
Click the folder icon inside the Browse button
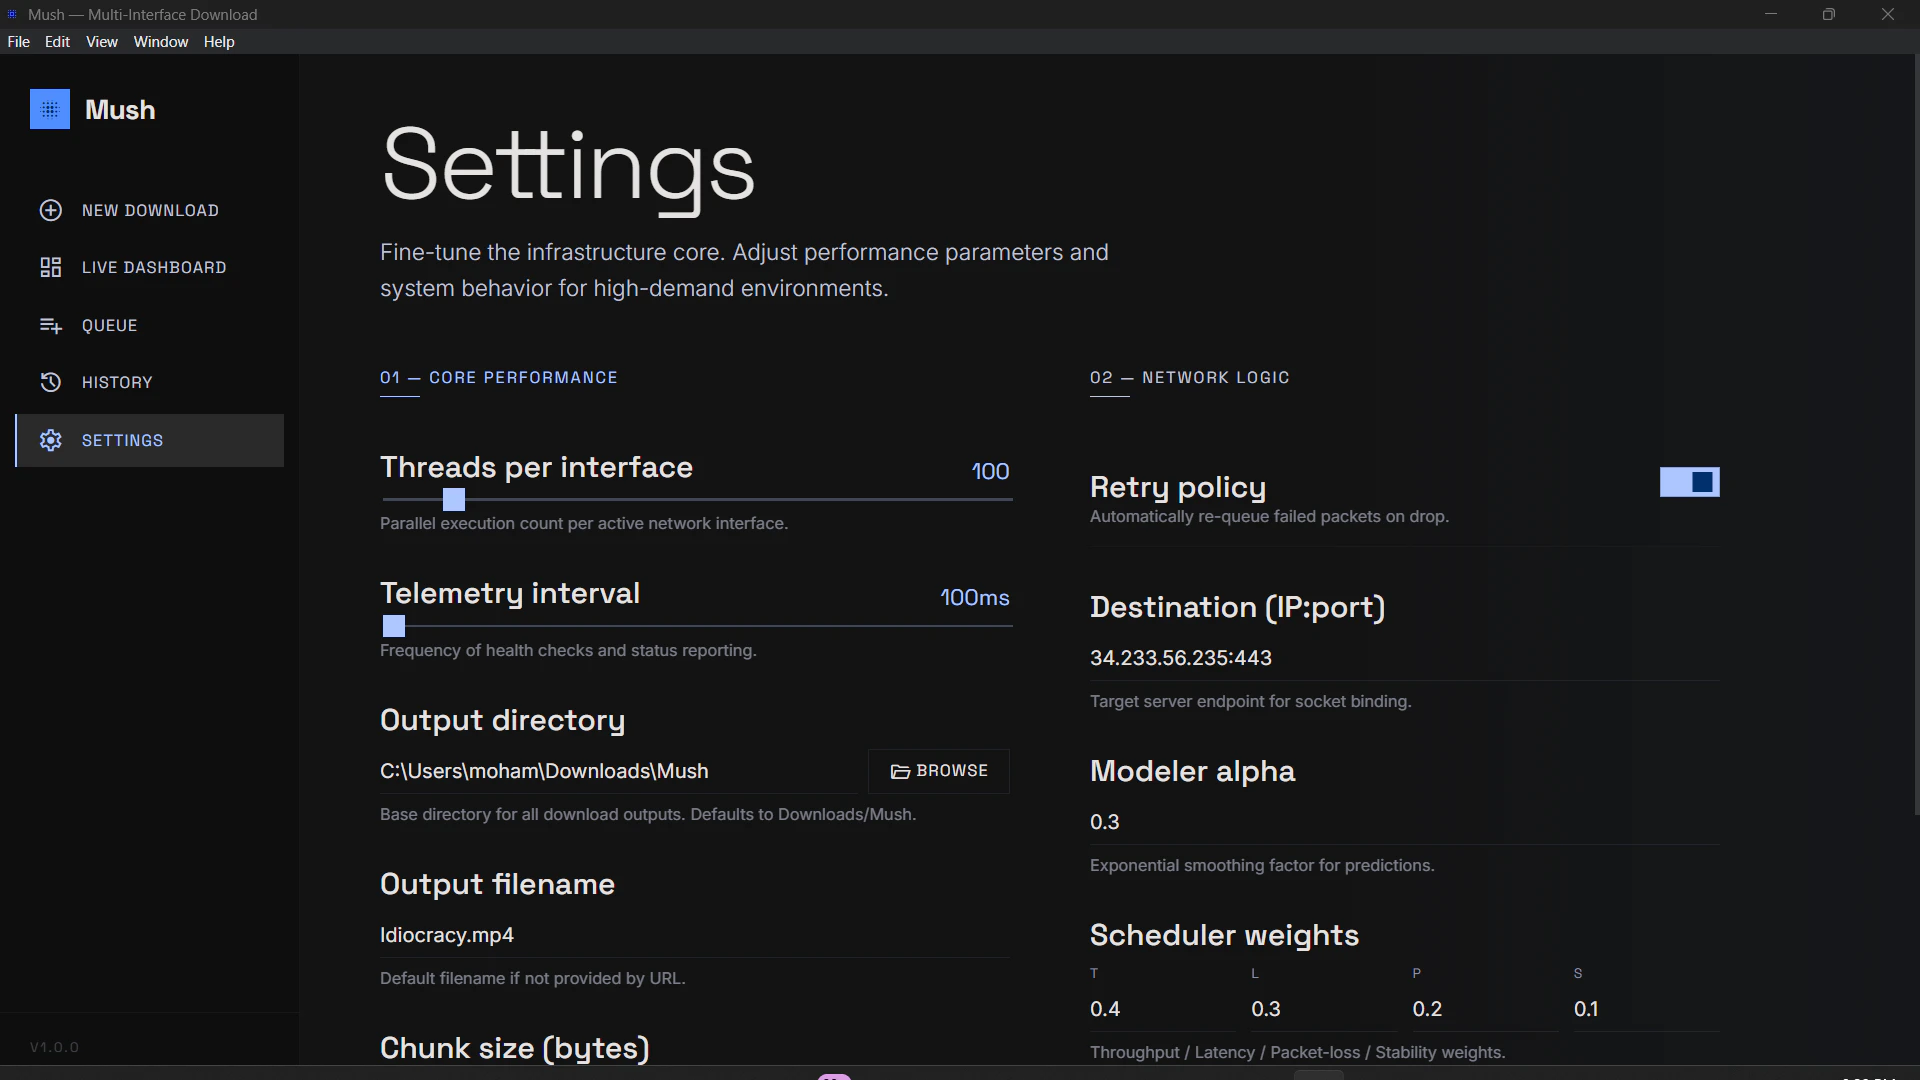point(899,771)
